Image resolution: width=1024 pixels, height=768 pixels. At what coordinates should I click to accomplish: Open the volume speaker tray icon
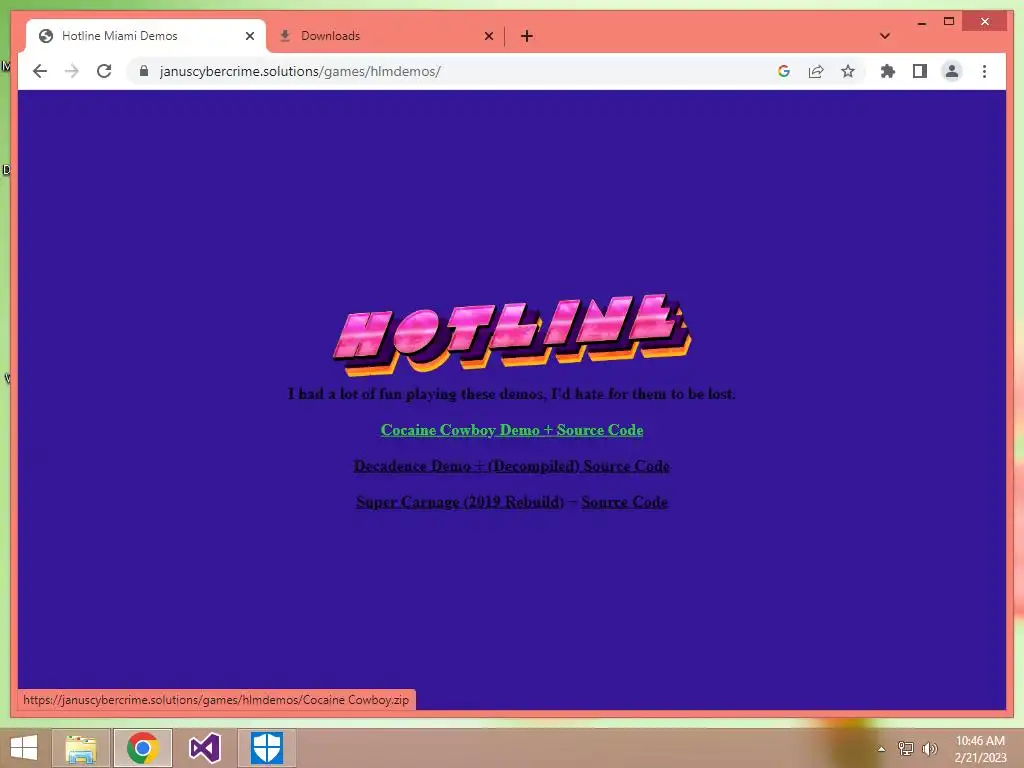929,748
